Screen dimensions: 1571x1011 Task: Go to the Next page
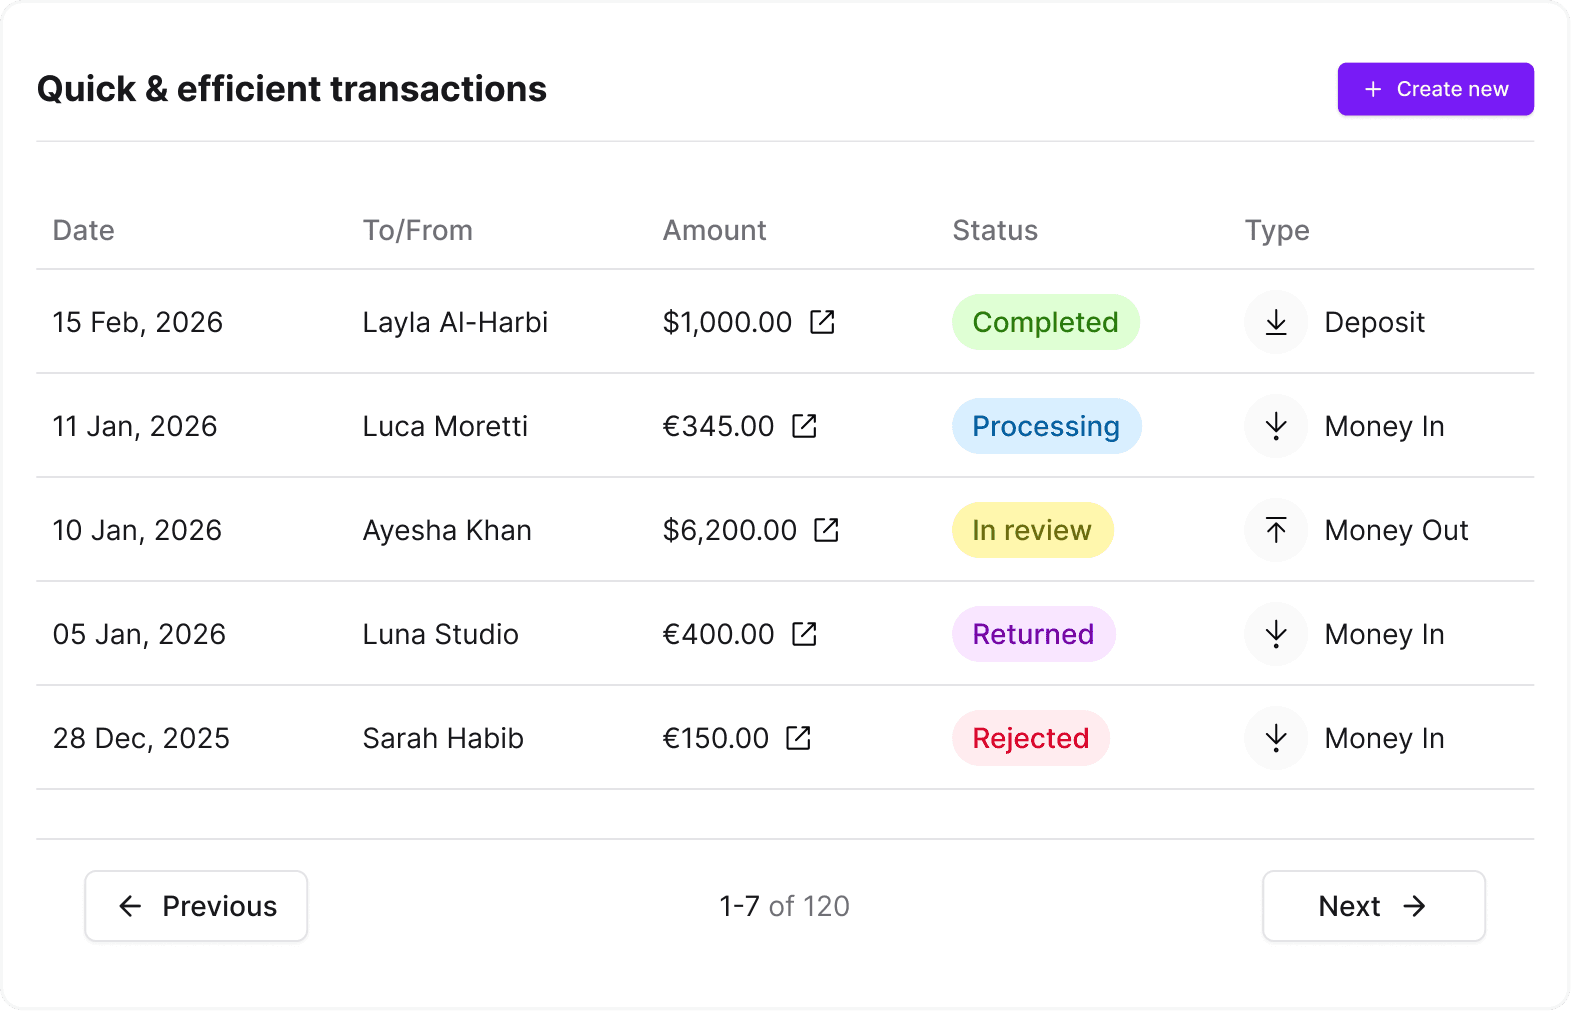pos(1373,906)
